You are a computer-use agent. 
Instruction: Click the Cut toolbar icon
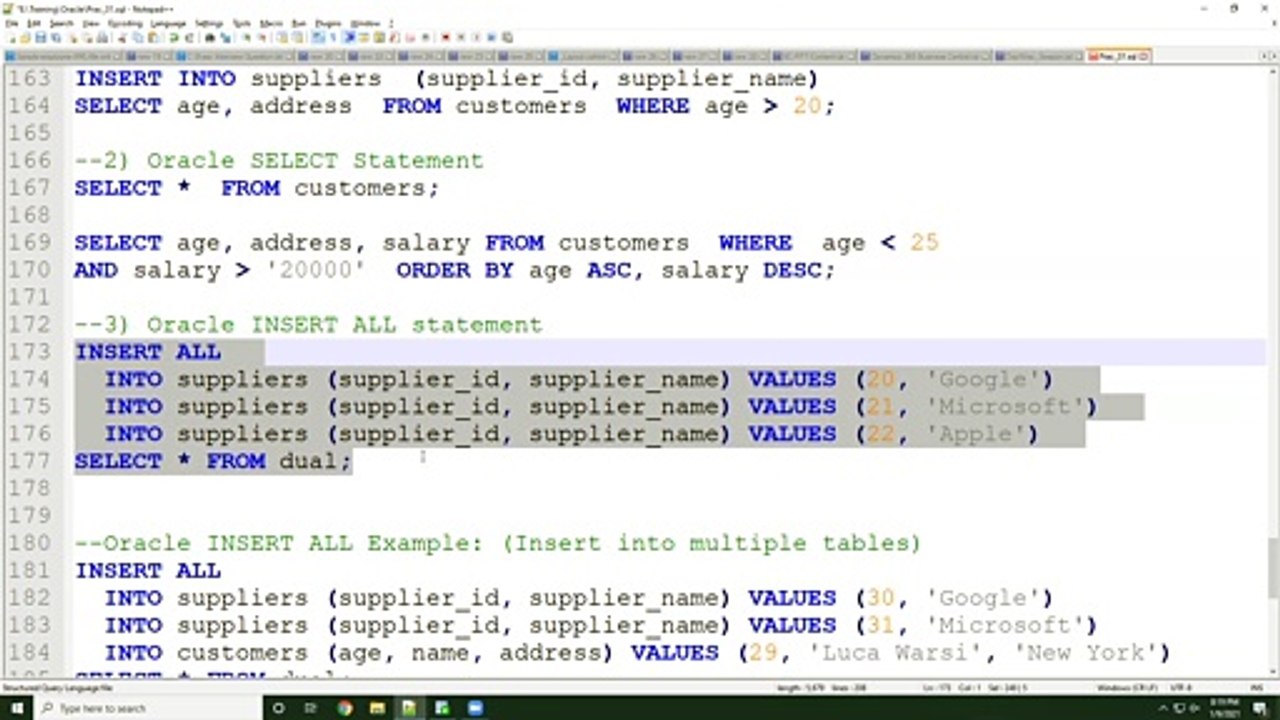(121, 37)
